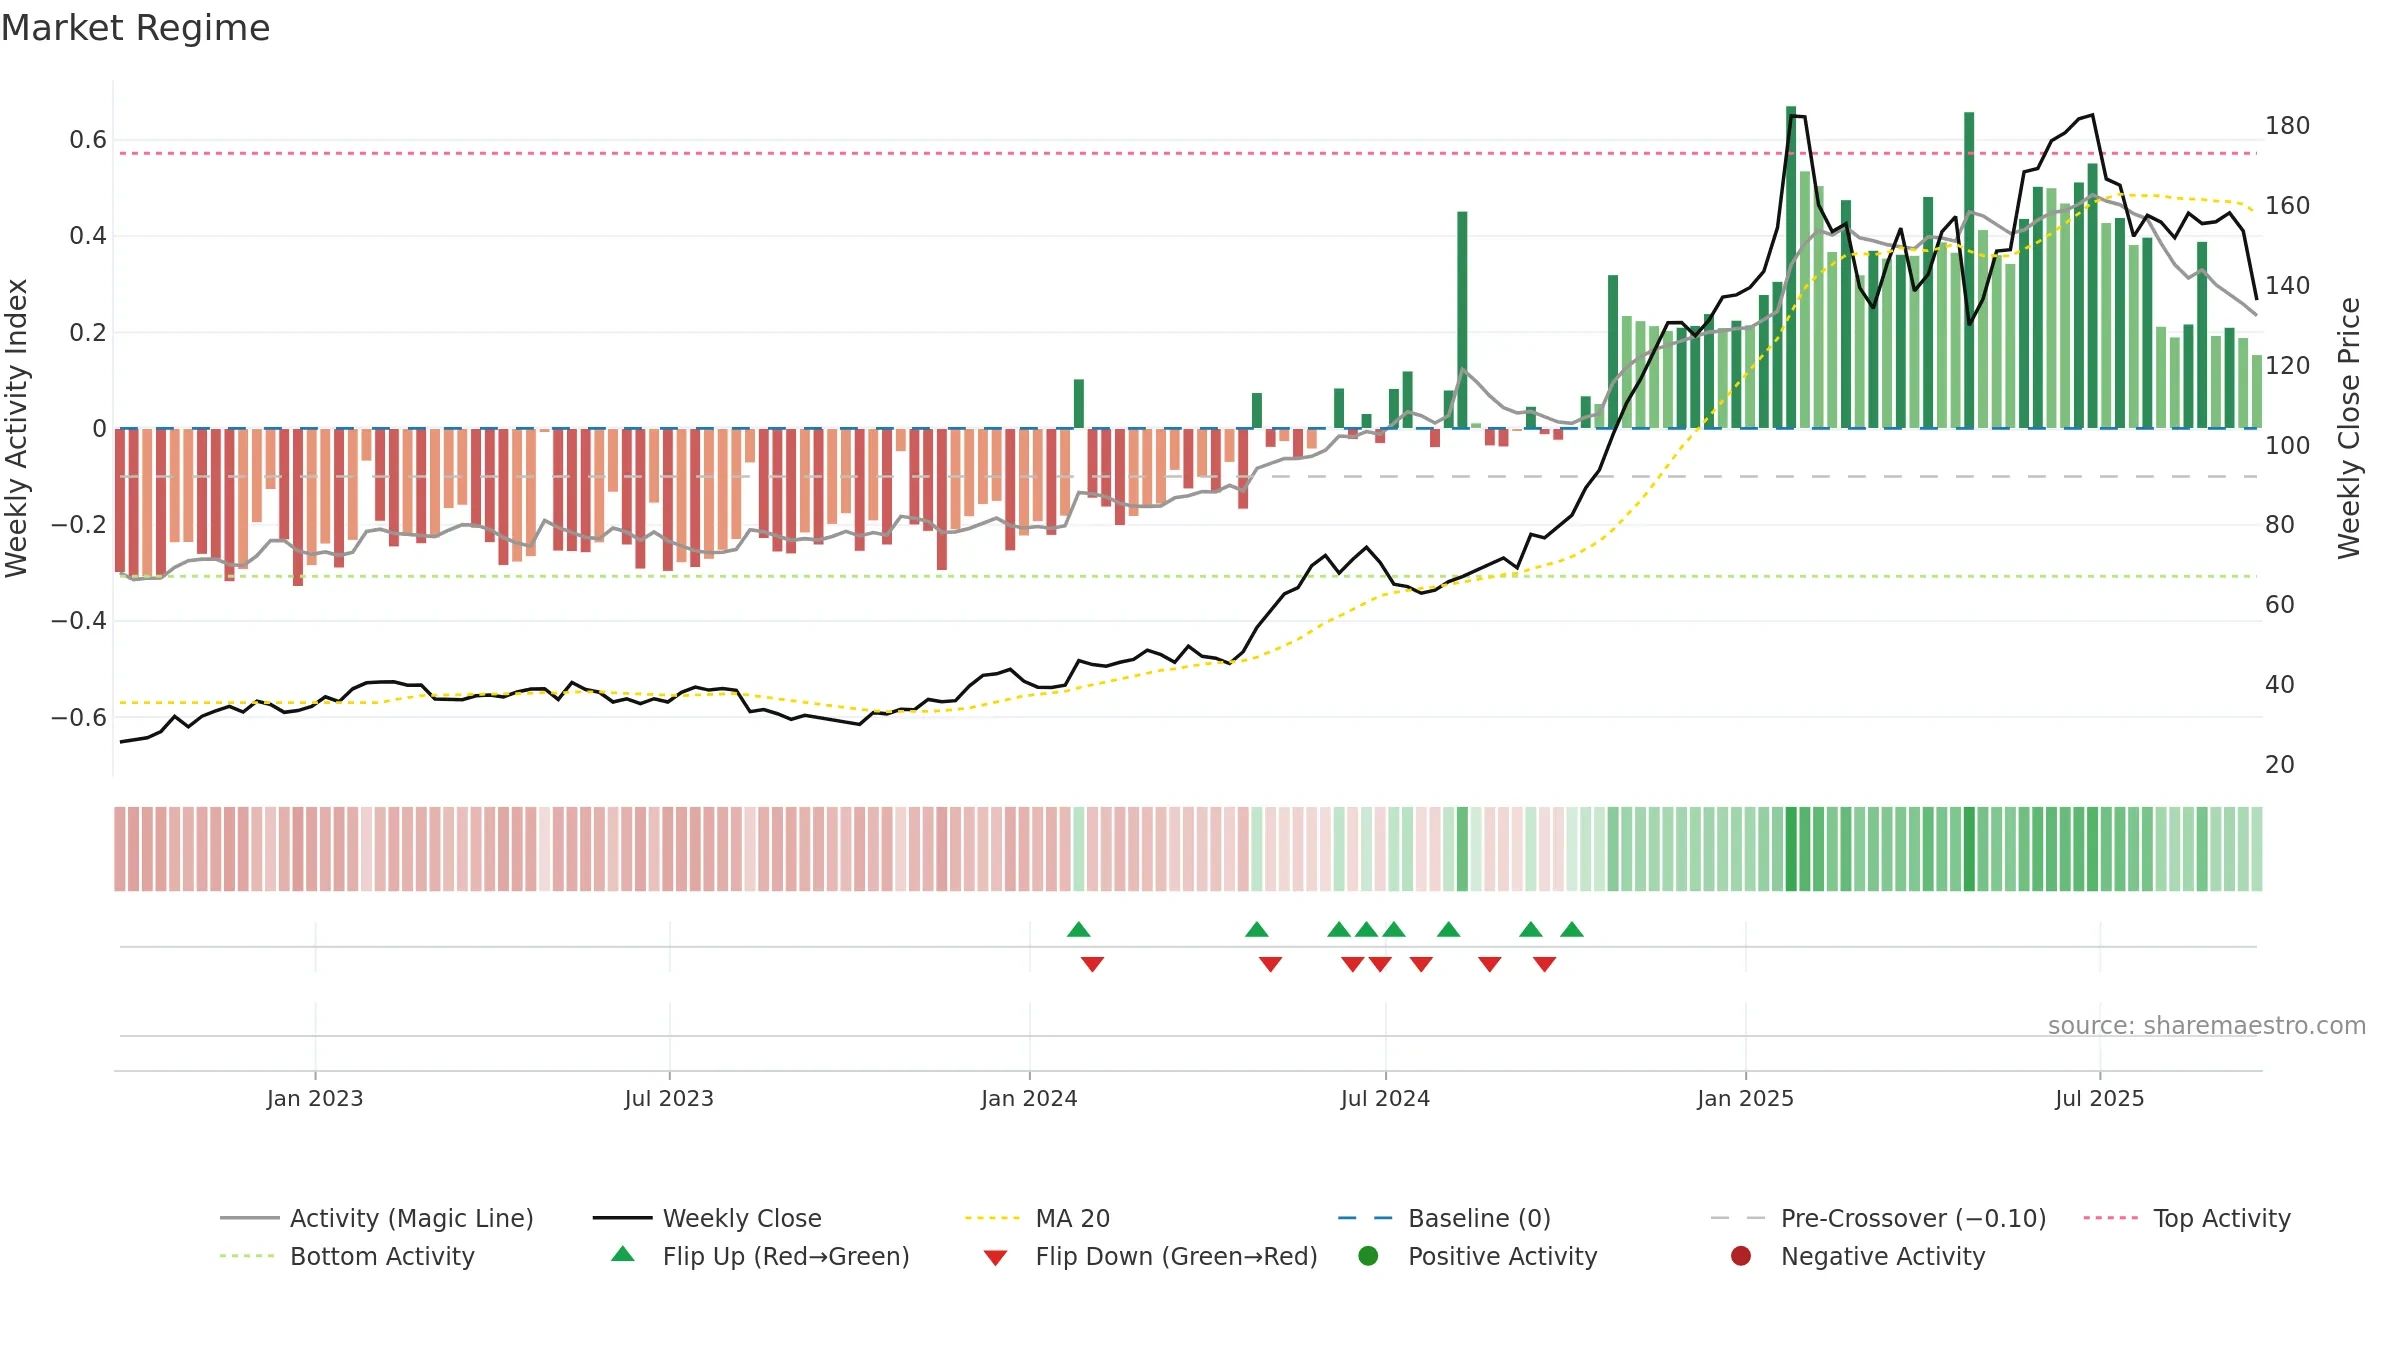Click the Jul 2024 axis label
The width and height of the screenshot is (2400, 1350).
pos(1385,1099)
